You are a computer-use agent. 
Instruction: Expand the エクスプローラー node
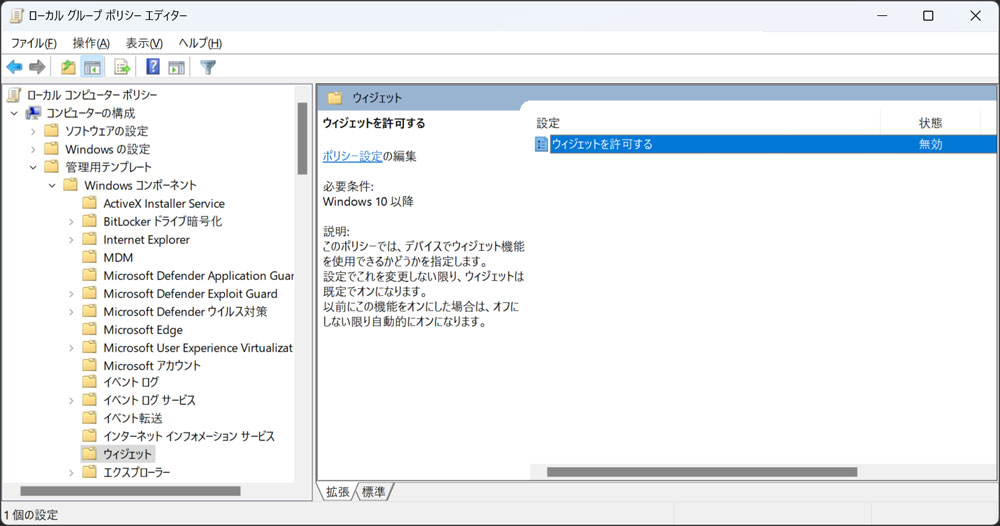pyautogui.click(x=71, y=472)
